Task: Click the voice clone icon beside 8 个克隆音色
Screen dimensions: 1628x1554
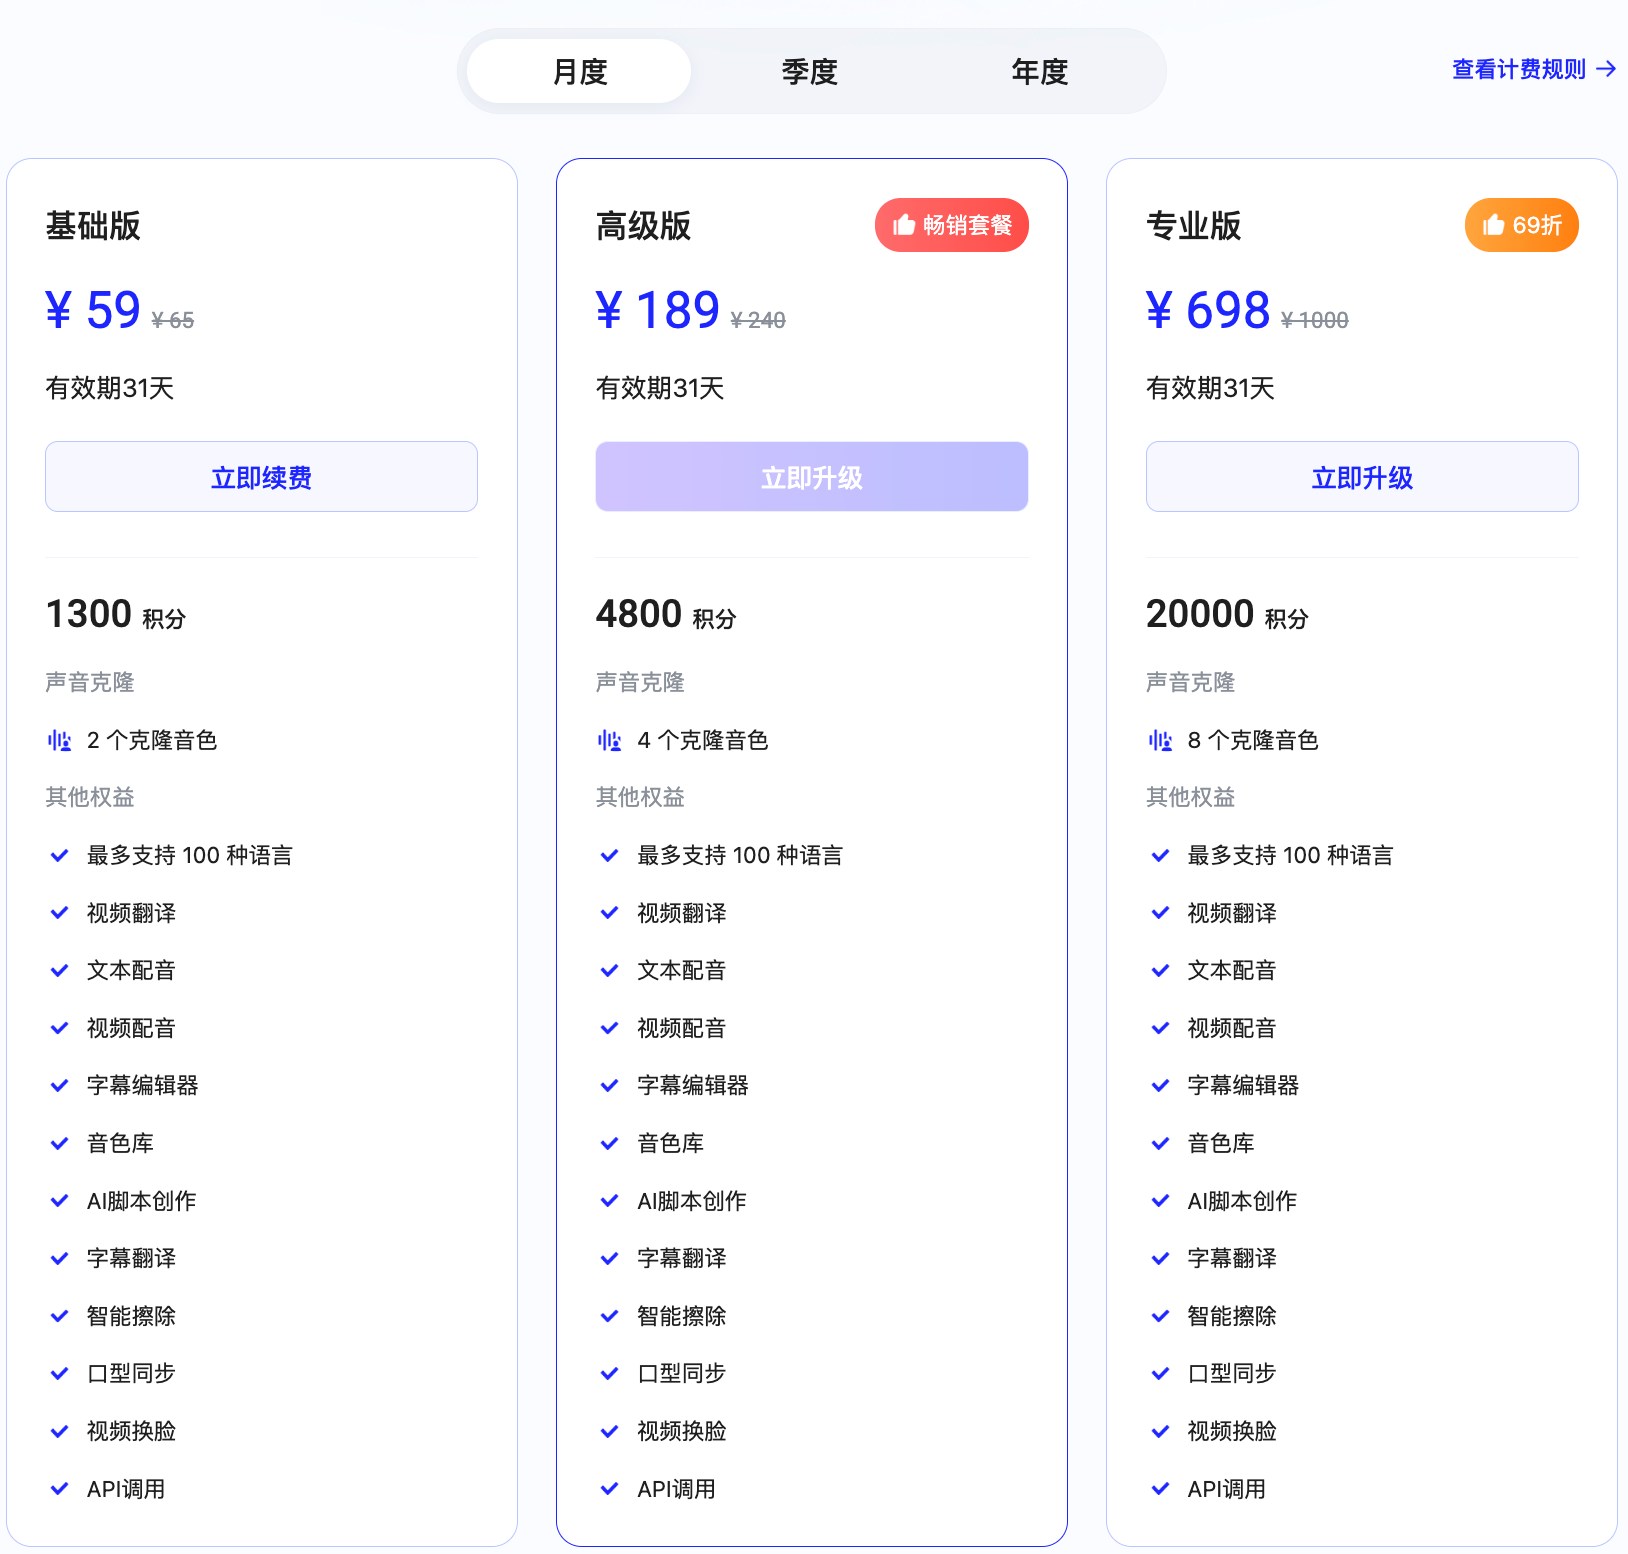Action: pyautogui.click(x=1160, y=741)
